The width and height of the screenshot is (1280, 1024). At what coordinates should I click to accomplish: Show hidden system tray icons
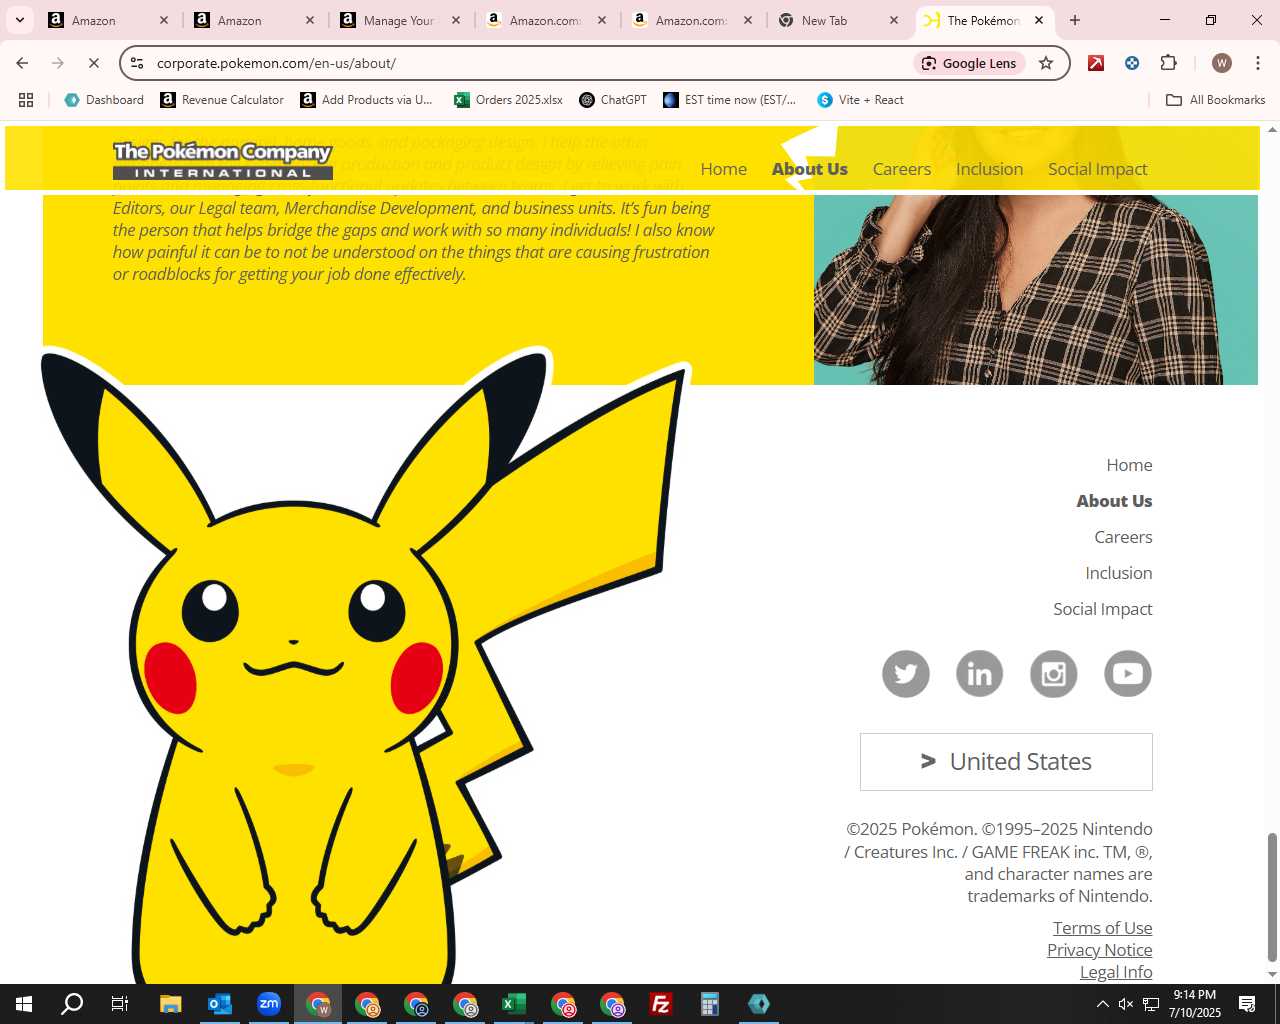tap(1102, 1004)
